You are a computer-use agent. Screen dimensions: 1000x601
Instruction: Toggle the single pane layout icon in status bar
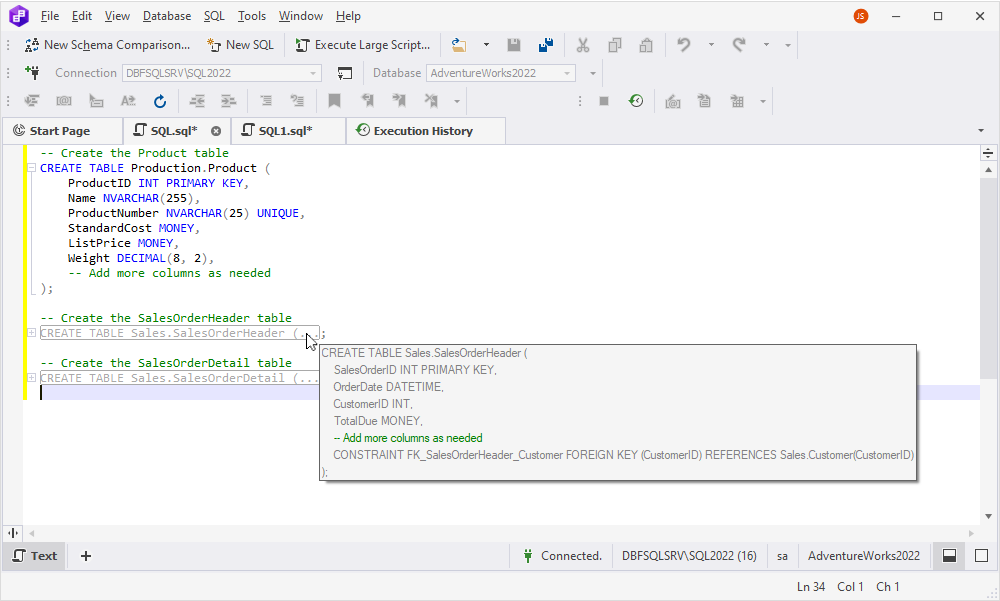click(982, 556)
